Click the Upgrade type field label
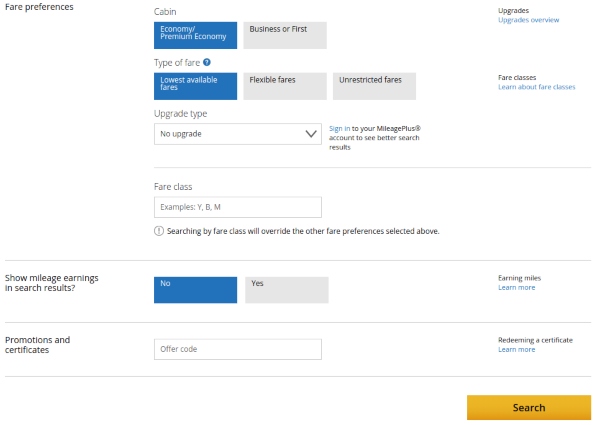Viewport: 600px width, 425px height. click(181, 113)
